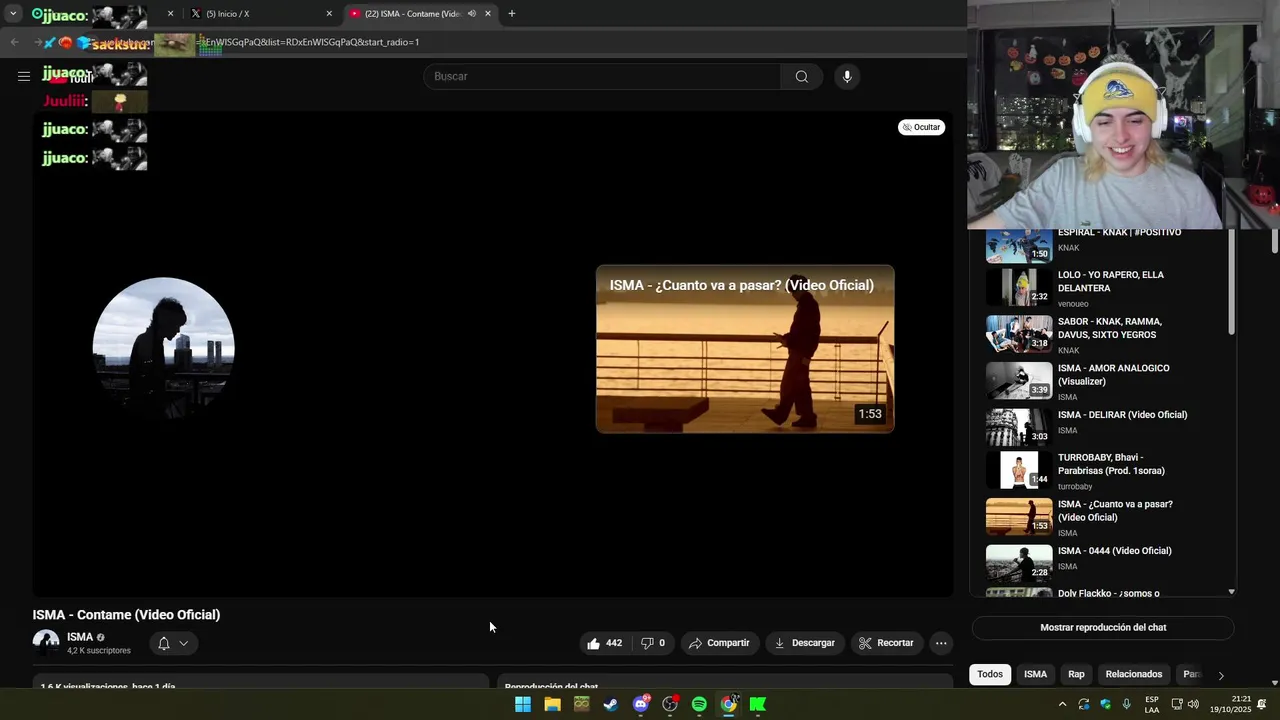
Task: Open ESPIRAL - KNAK #POSITIVO playlist thumbnail
Action: tap(1019, 246)
